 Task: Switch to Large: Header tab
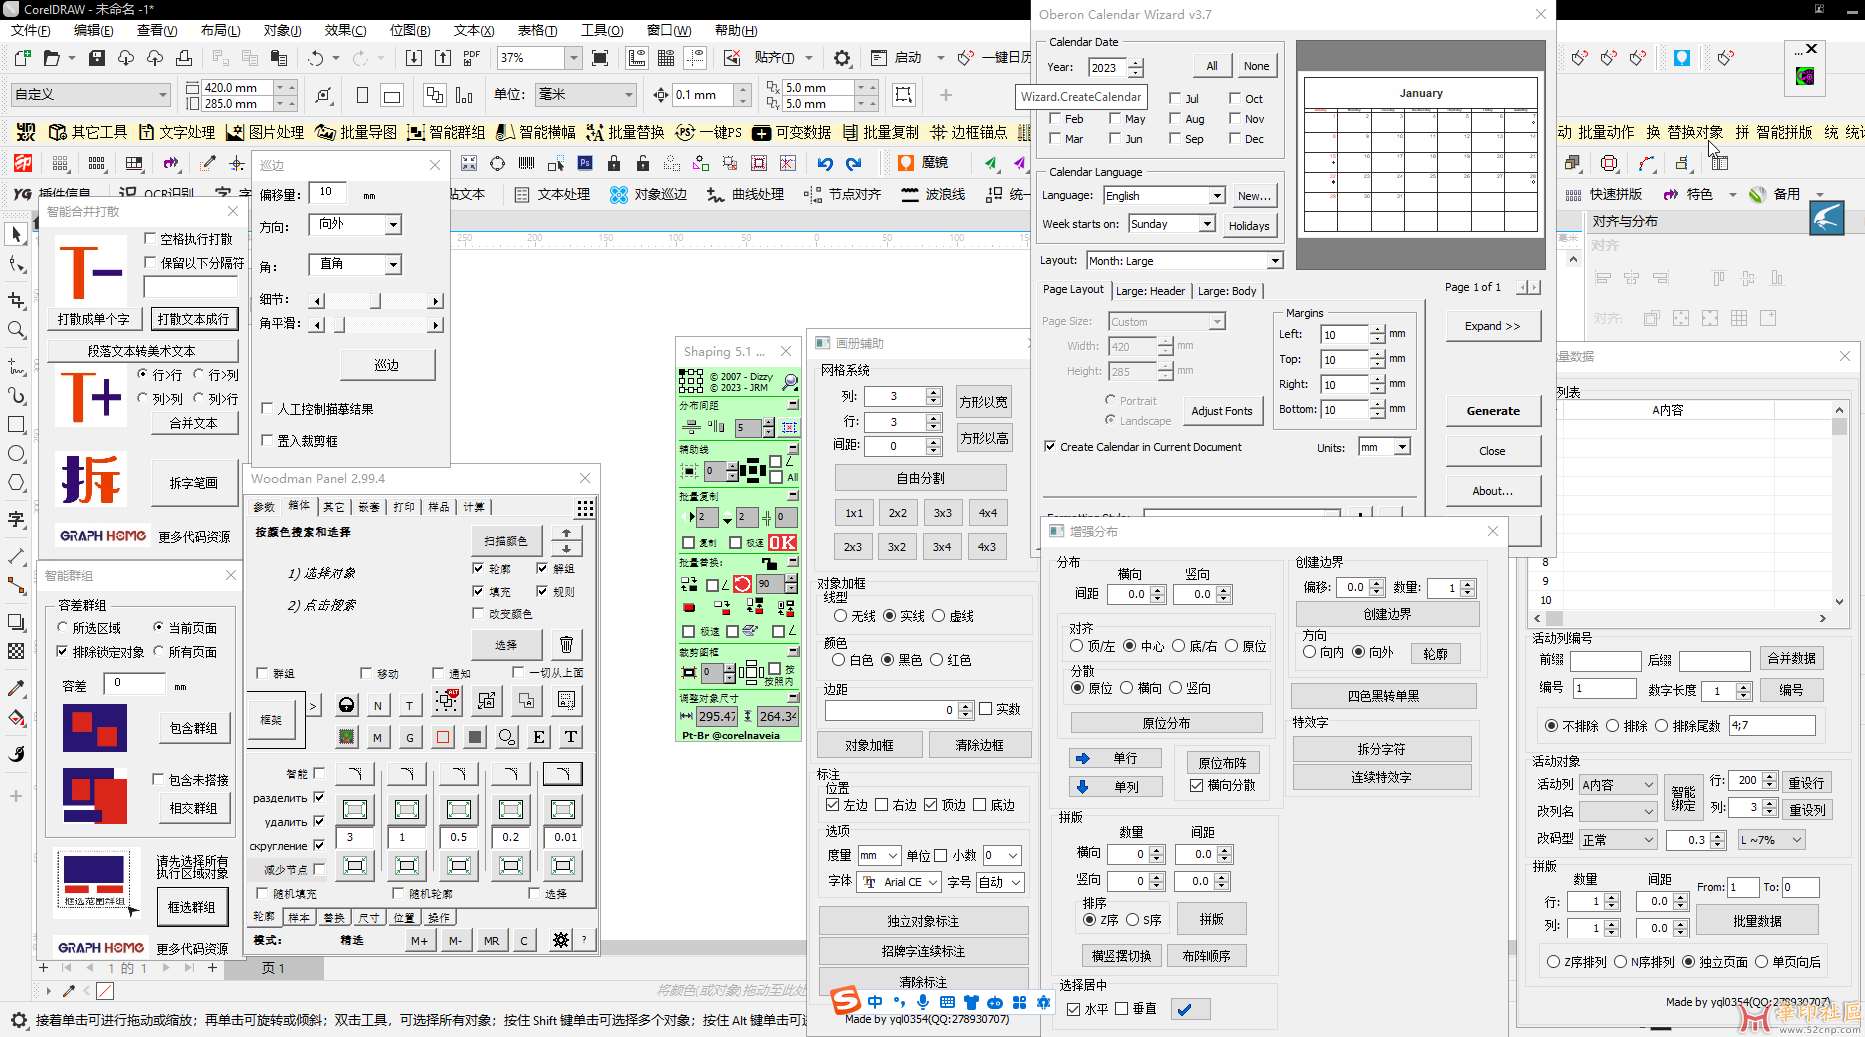pyautogui.click(x=1150, y=291)
